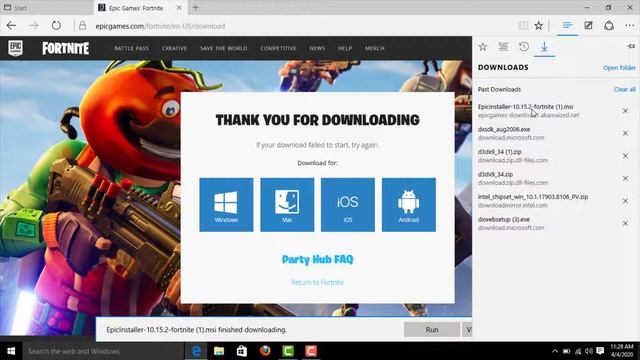The width and height of the screenshot is (640, 360).
Task: Go back to the previous page
Action: (x=11, y=26)
